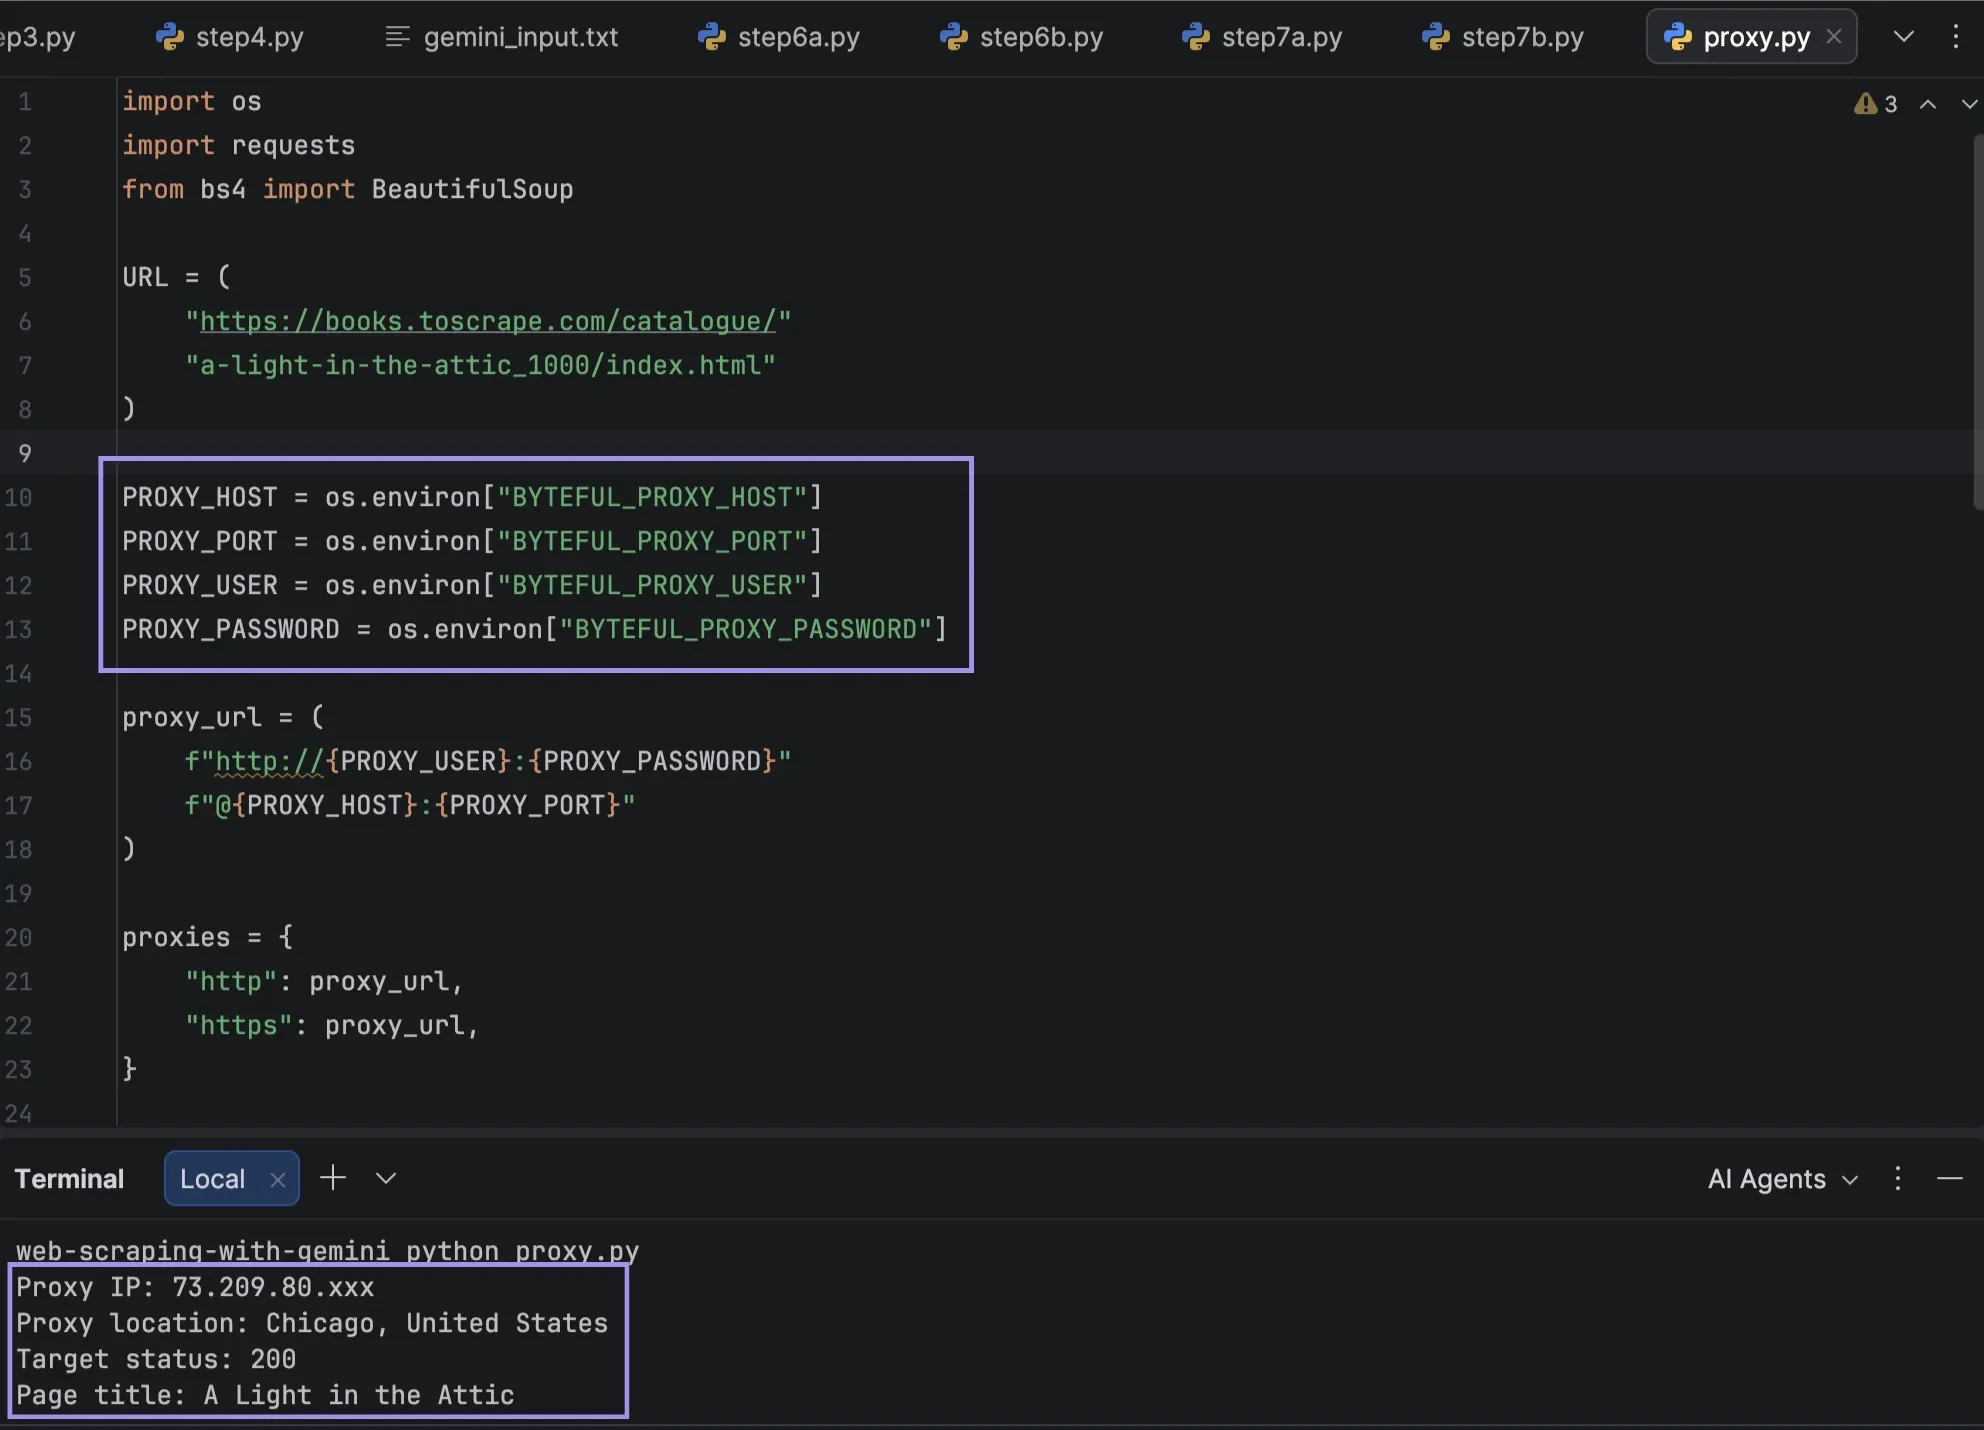Viewport: 1984px width, 1430px height.
Task: Click the gemini_input.txt text file icon
Action: pos(397,37)
